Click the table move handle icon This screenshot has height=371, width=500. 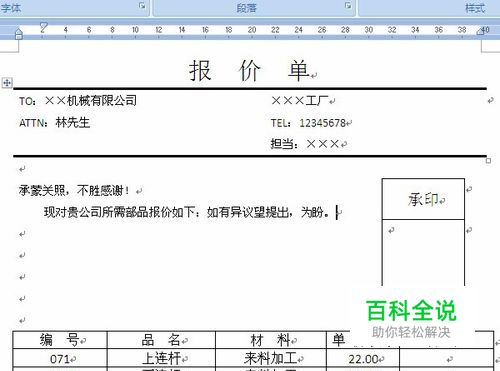(x=7, y=82)
